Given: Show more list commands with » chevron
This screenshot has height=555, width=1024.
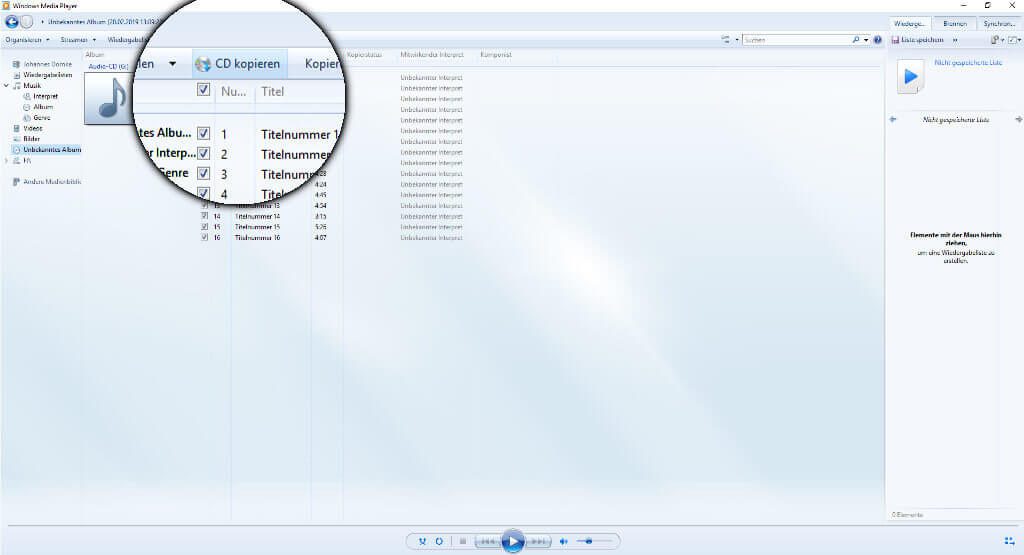Looking at the screenshot, I should (955, 40).
